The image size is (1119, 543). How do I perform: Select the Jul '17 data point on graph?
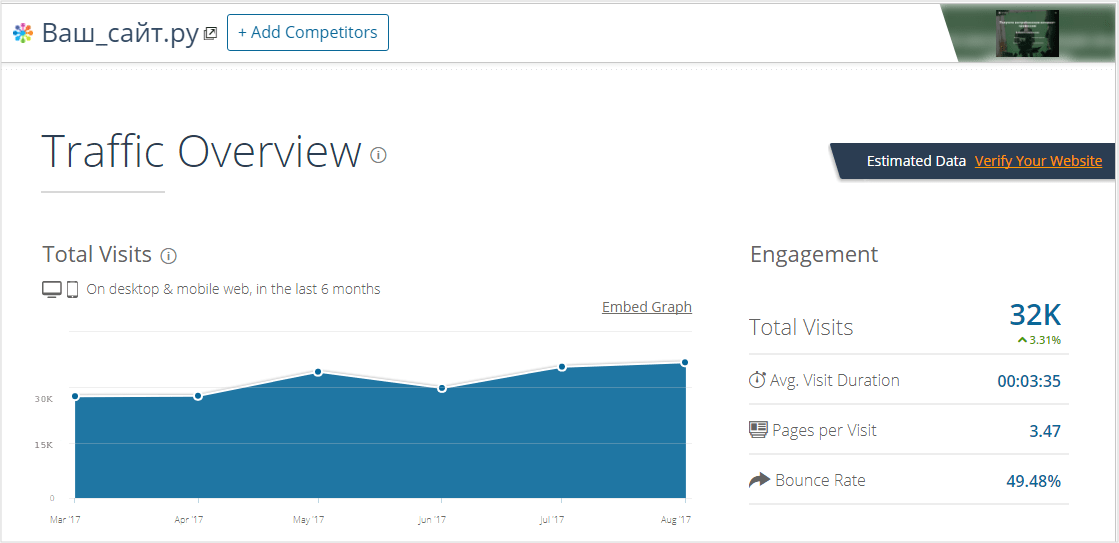pos(562,367)
